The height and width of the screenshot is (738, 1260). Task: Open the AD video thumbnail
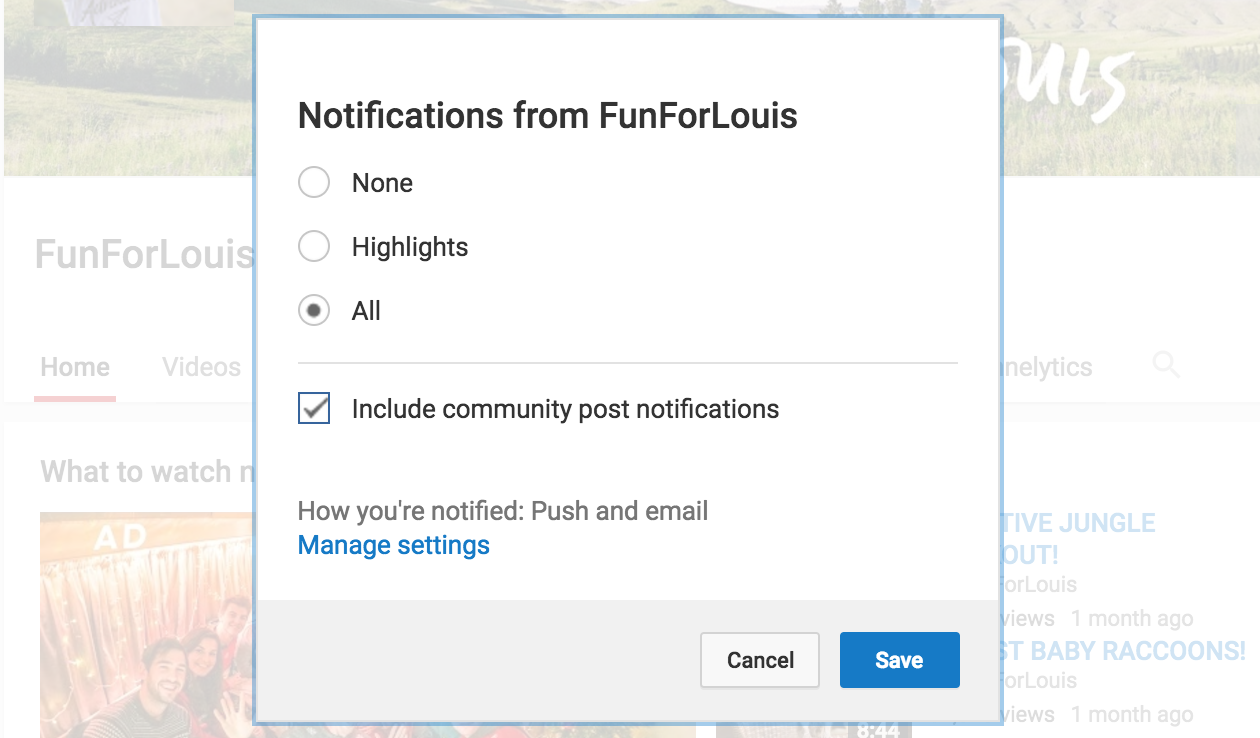tap(147, 625)
